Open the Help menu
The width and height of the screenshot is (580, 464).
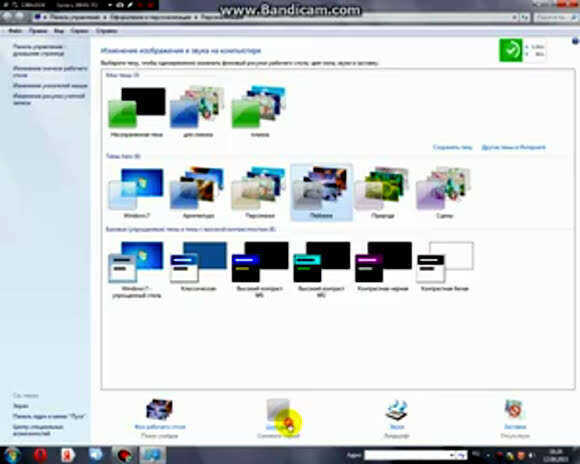coord(107,31)
